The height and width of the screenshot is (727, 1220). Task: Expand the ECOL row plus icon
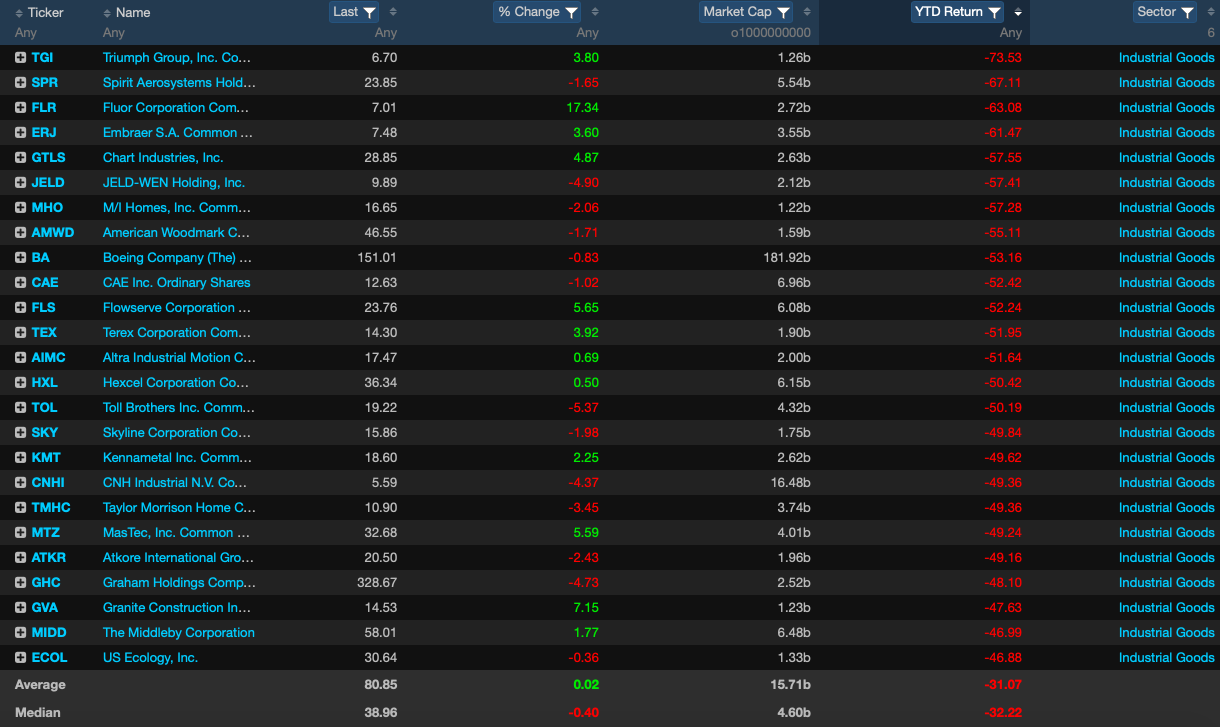[x=20, y=658]
